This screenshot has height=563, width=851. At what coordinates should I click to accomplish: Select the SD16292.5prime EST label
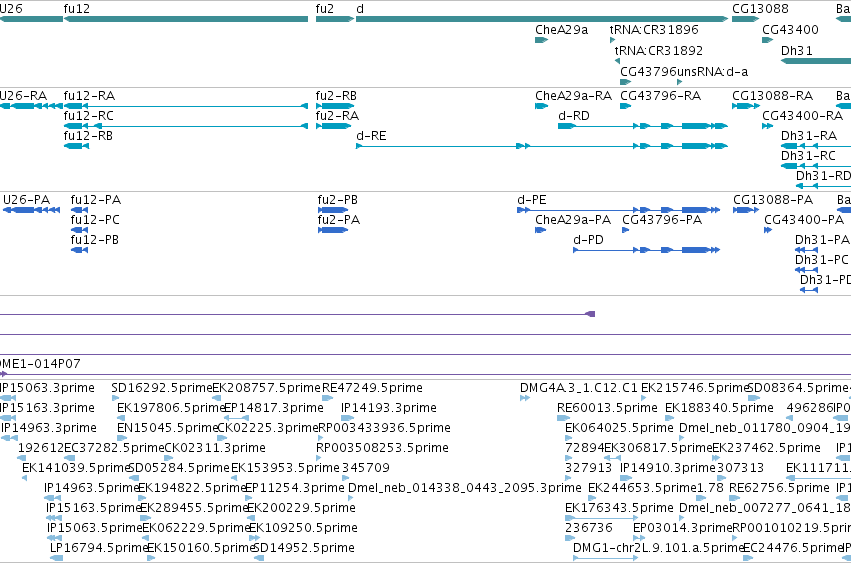click(x=161, y=388)
